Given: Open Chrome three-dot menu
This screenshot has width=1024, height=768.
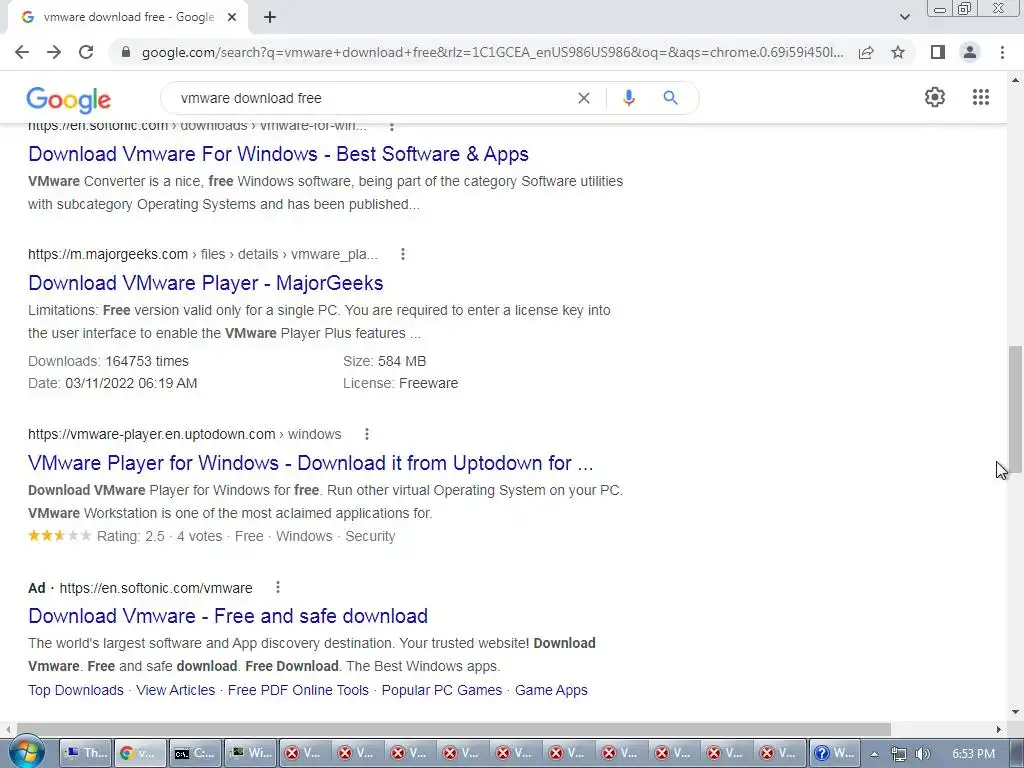Looking at the screenshot, I should 1002,52.
